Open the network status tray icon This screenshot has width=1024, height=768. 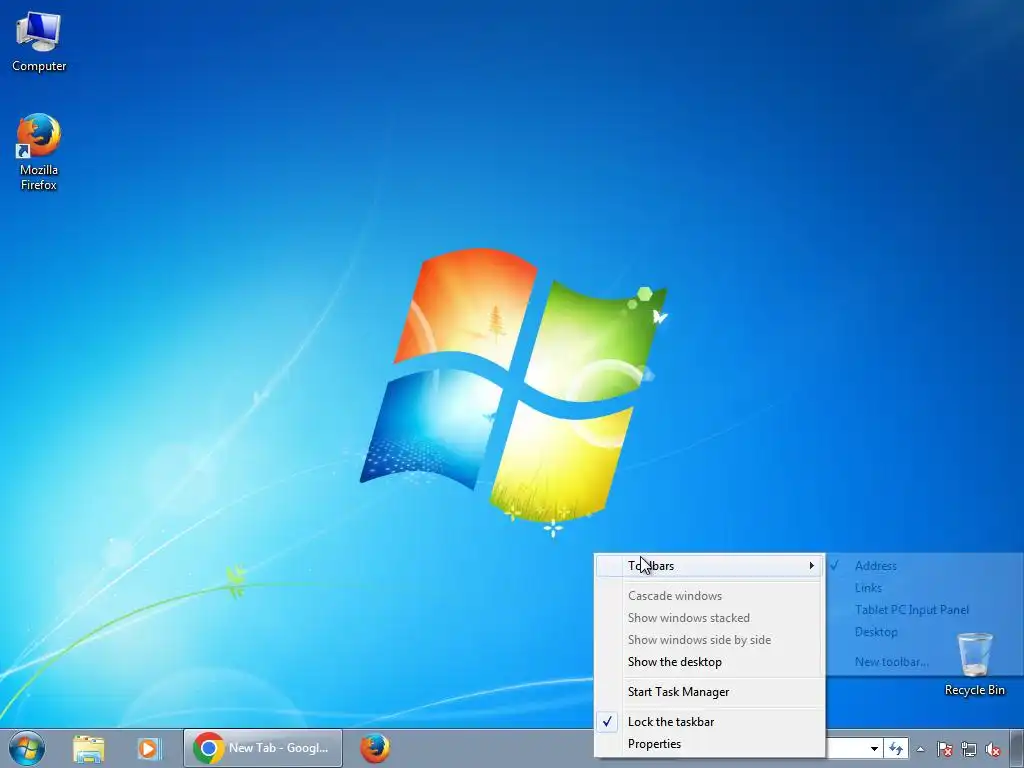tap(968, 749)
